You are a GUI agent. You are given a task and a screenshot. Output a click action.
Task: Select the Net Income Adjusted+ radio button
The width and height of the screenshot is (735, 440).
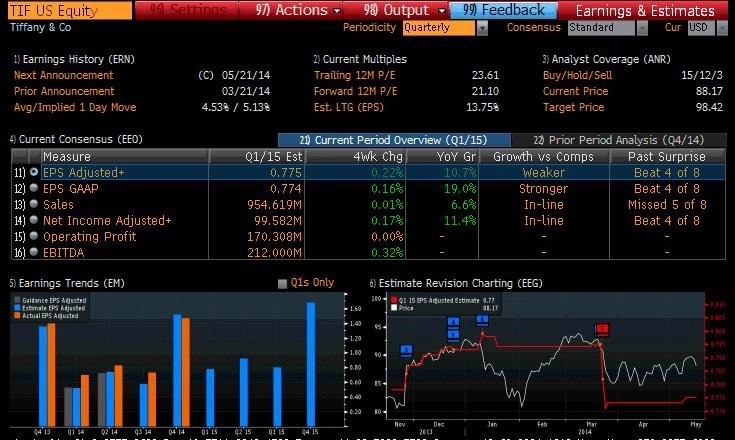(x=34, y=220)
